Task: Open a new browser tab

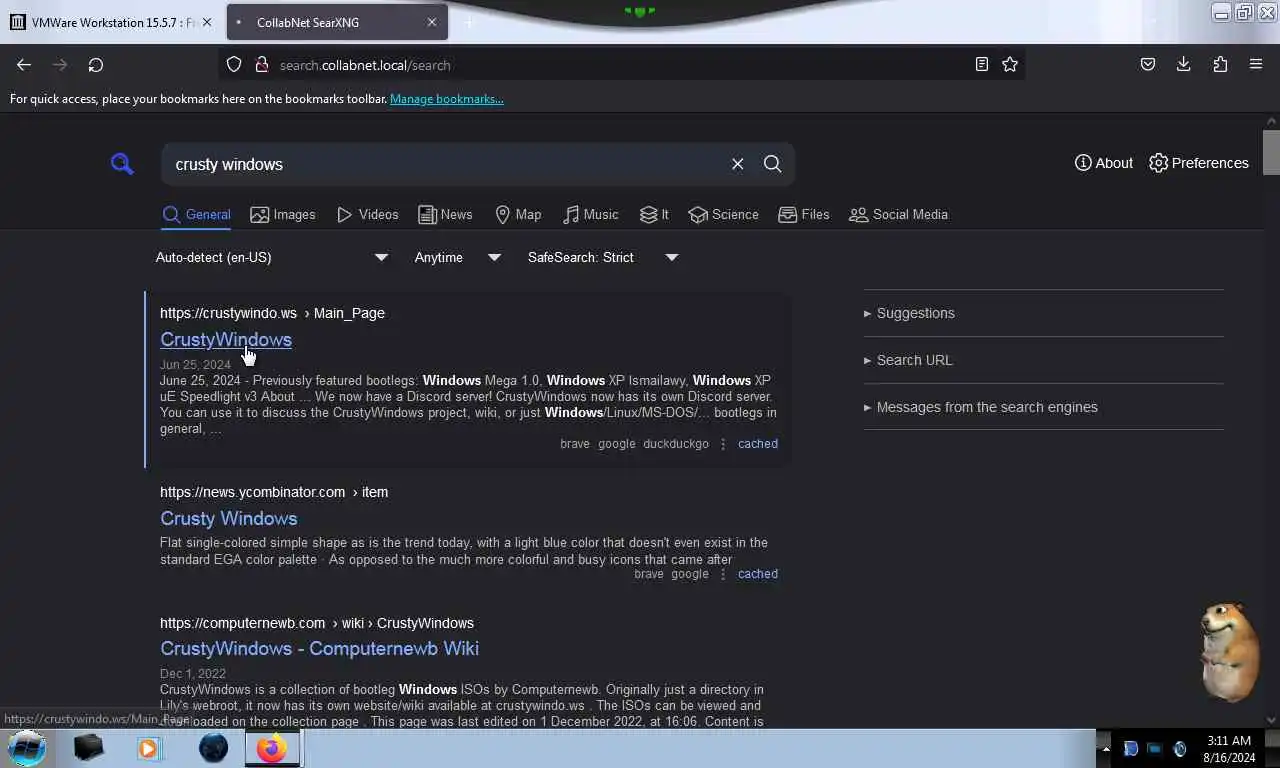Action: click(x=469, y=22)
